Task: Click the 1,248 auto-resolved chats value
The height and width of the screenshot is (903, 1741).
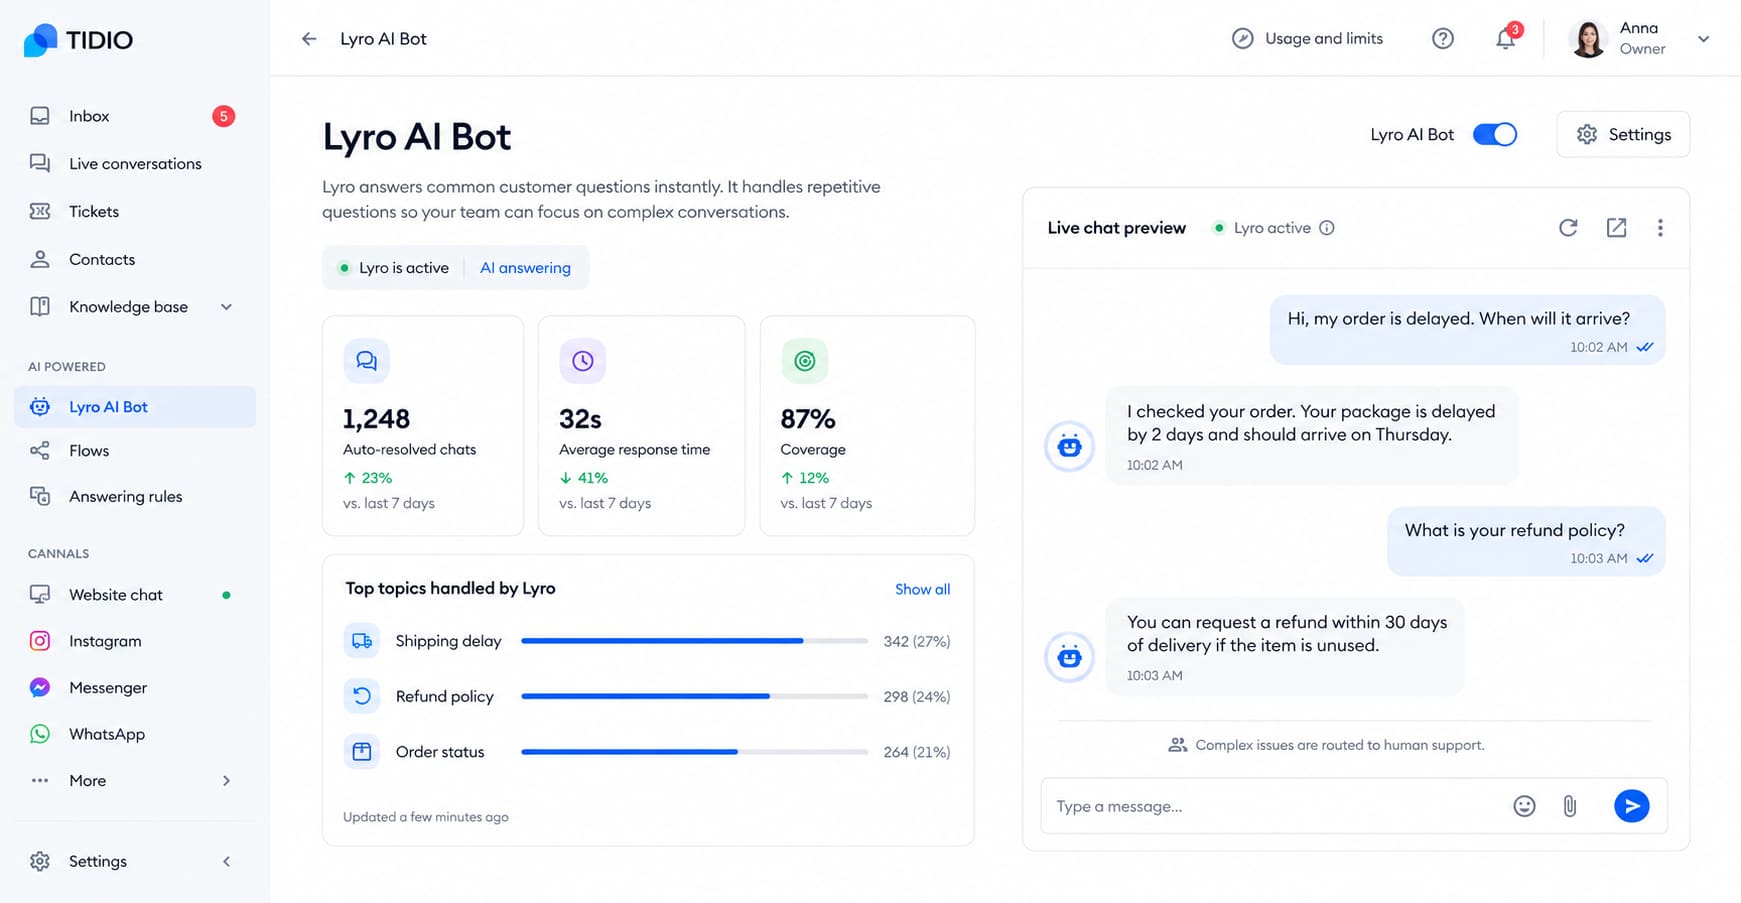Action: (x=376, y=419)
